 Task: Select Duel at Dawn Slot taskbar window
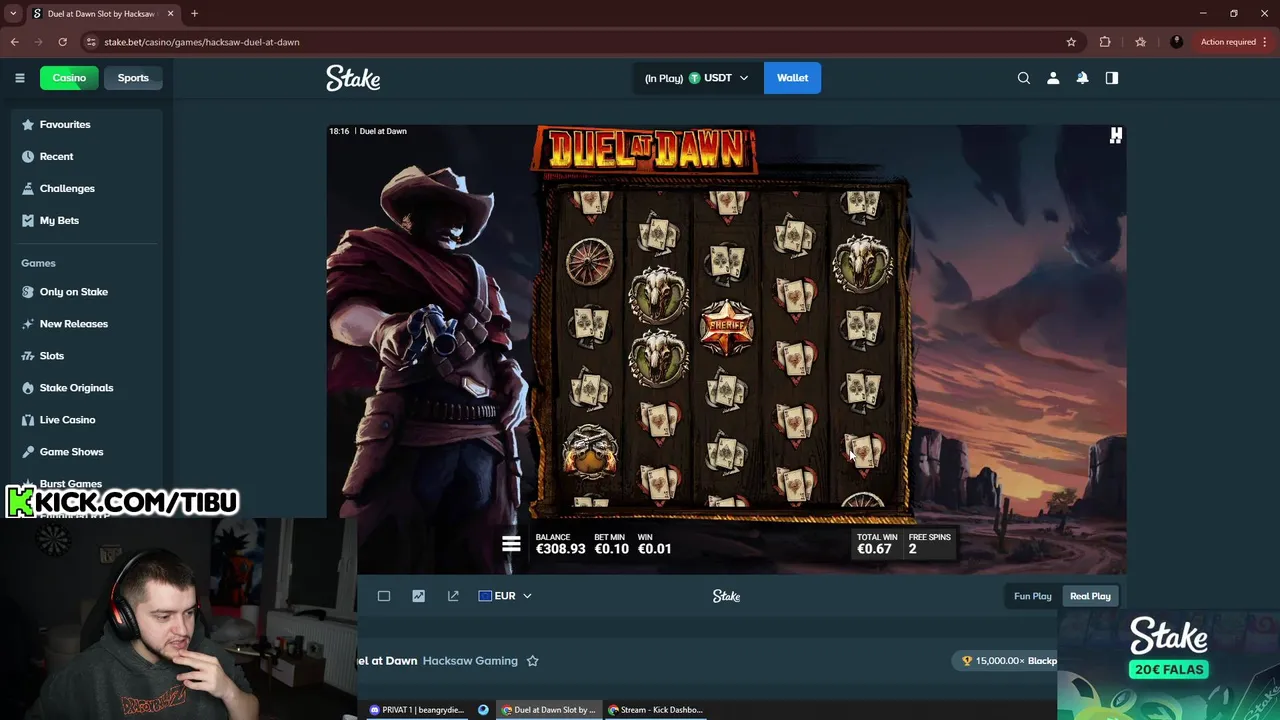click(549, 710)
